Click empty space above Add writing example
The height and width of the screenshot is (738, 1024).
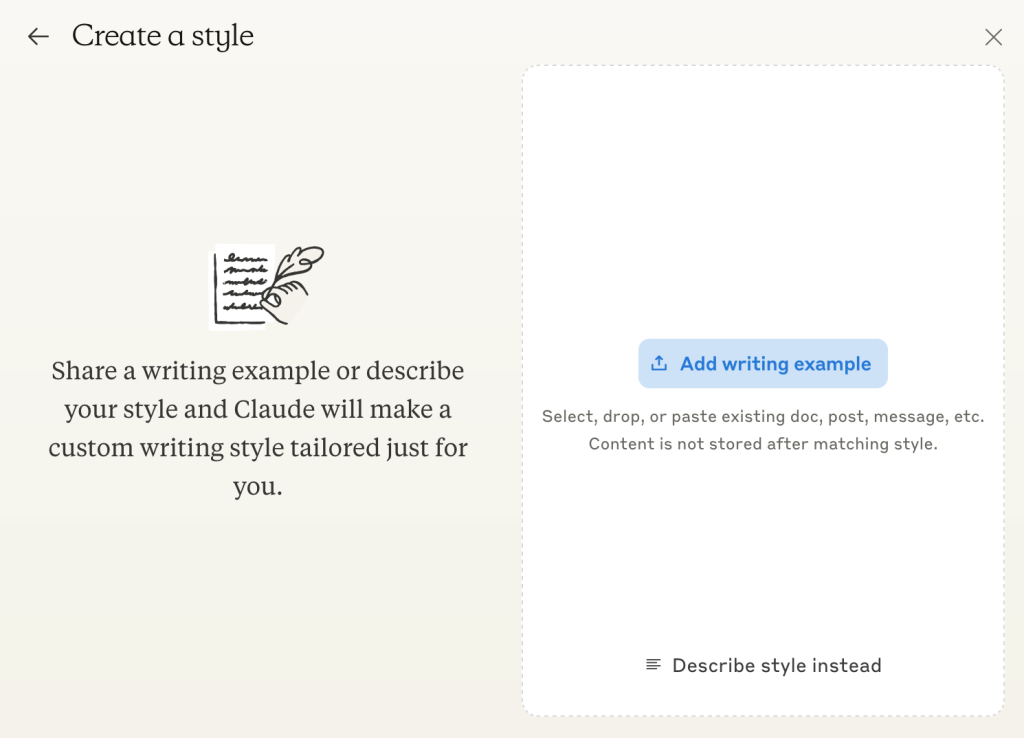[763, 196]
